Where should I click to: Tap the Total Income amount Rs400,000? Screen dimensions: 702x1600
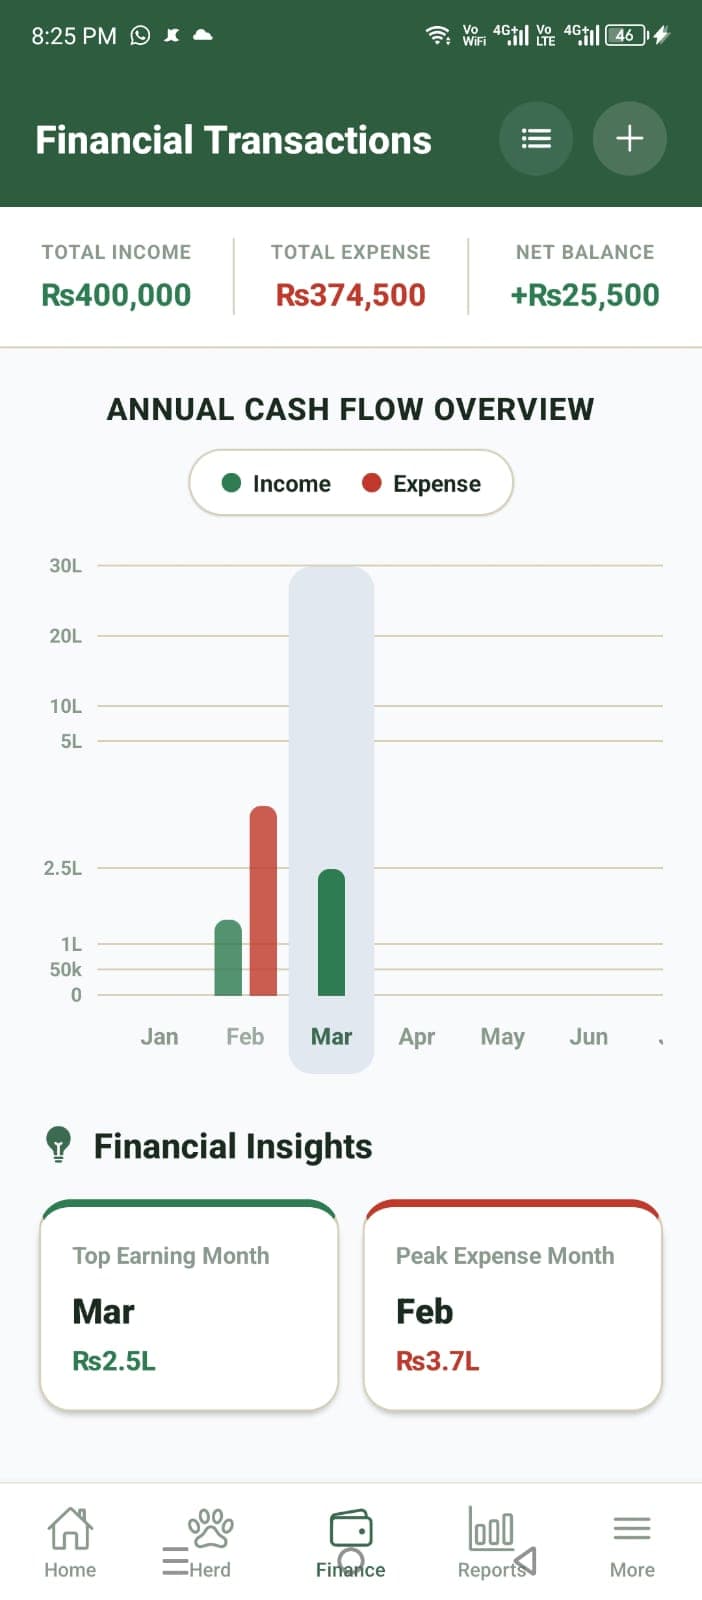pyautogui.click(x=116, y=295)
